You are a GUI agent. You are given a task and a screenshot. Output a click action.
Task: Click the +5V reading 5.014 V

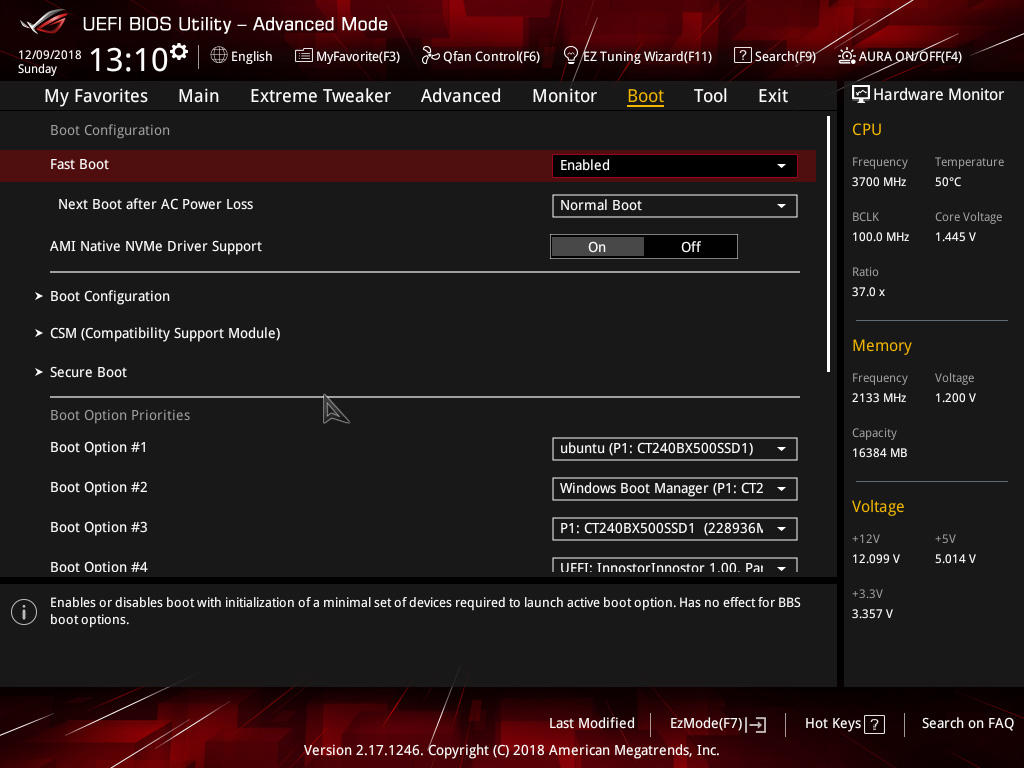point(955,559)
